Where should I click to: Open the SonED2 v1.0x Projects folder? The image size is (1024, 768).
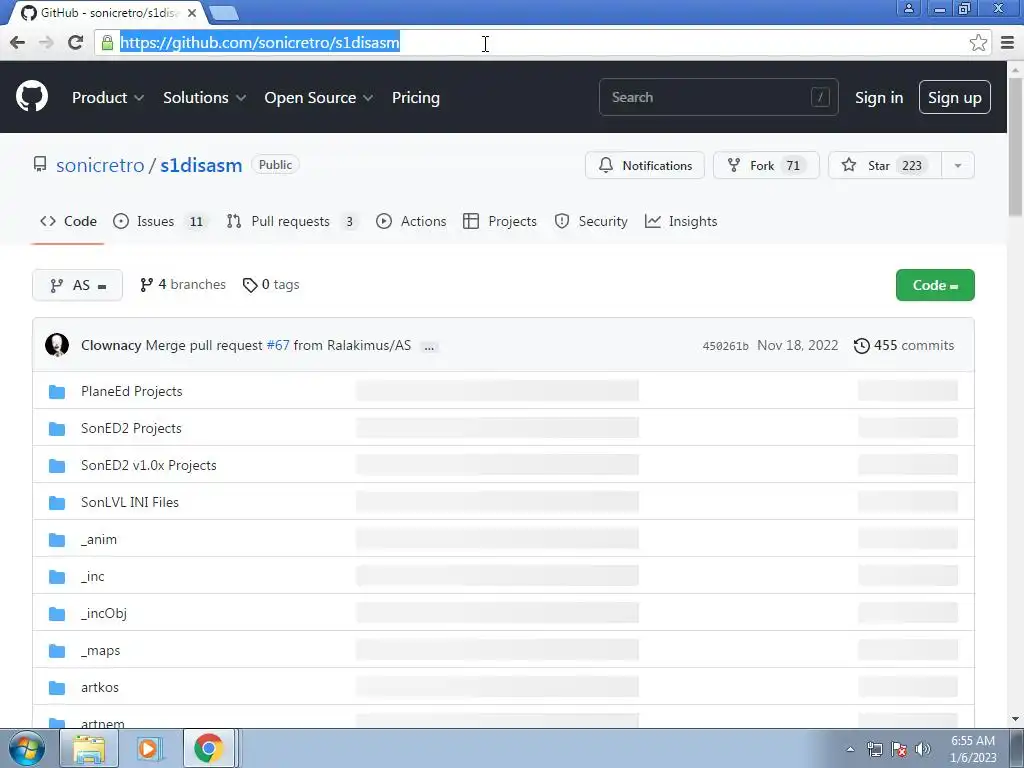pos(149,465)
